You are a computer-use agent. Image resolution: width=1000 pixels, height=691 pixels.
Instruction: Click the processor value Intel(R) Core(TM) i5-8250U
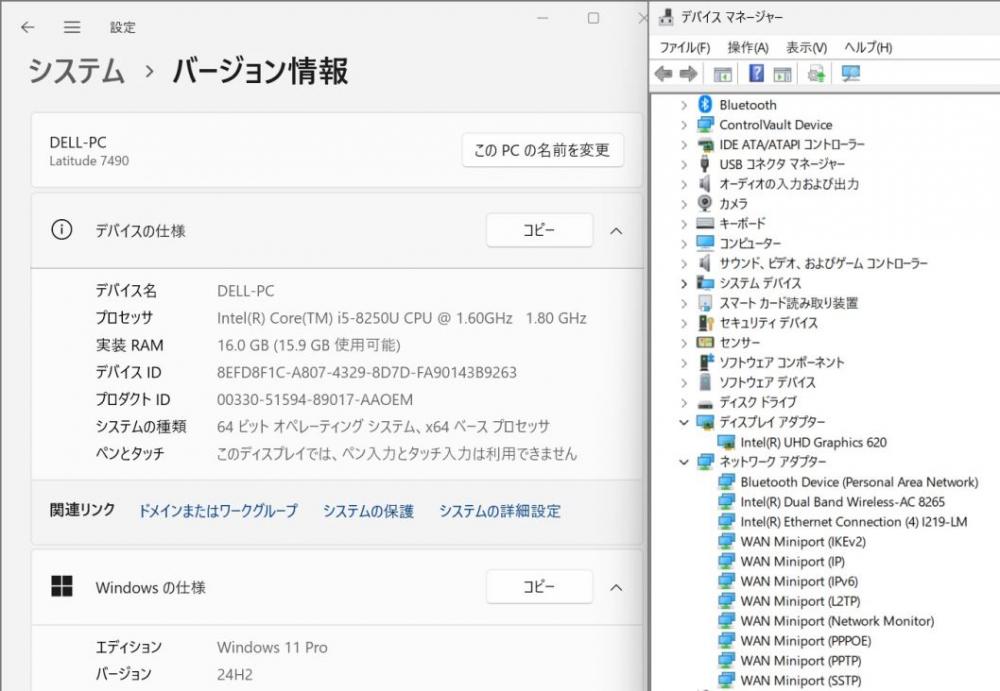[x=402, y=318]
